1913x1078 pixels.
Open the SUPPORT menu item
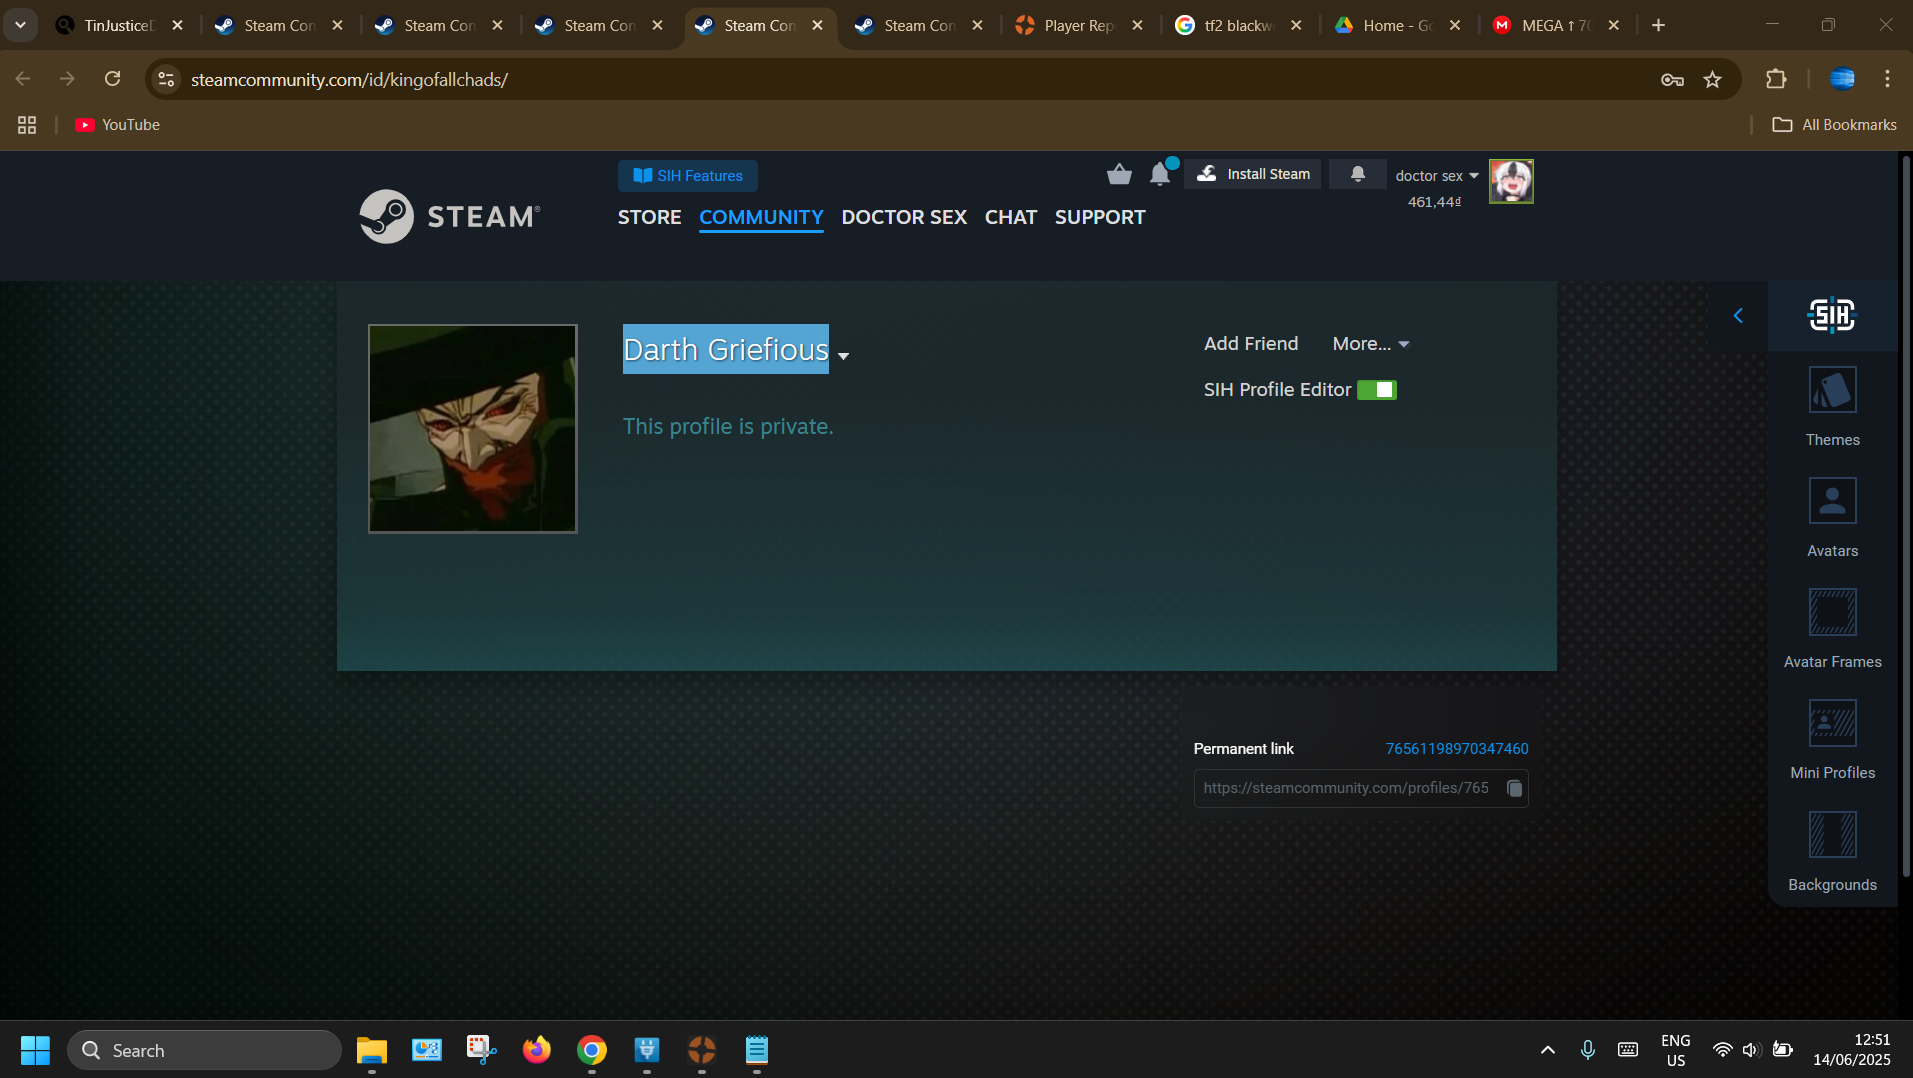click(1100, 217)
